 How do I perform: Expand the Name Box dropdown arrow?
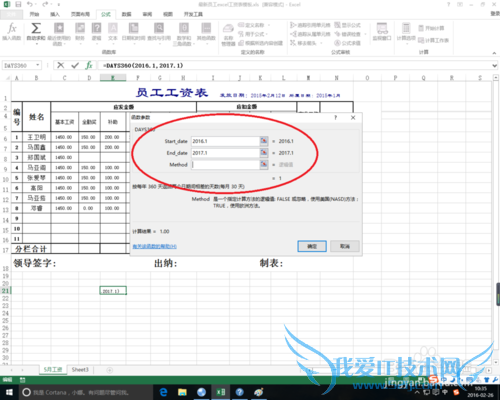click(38, 65)
